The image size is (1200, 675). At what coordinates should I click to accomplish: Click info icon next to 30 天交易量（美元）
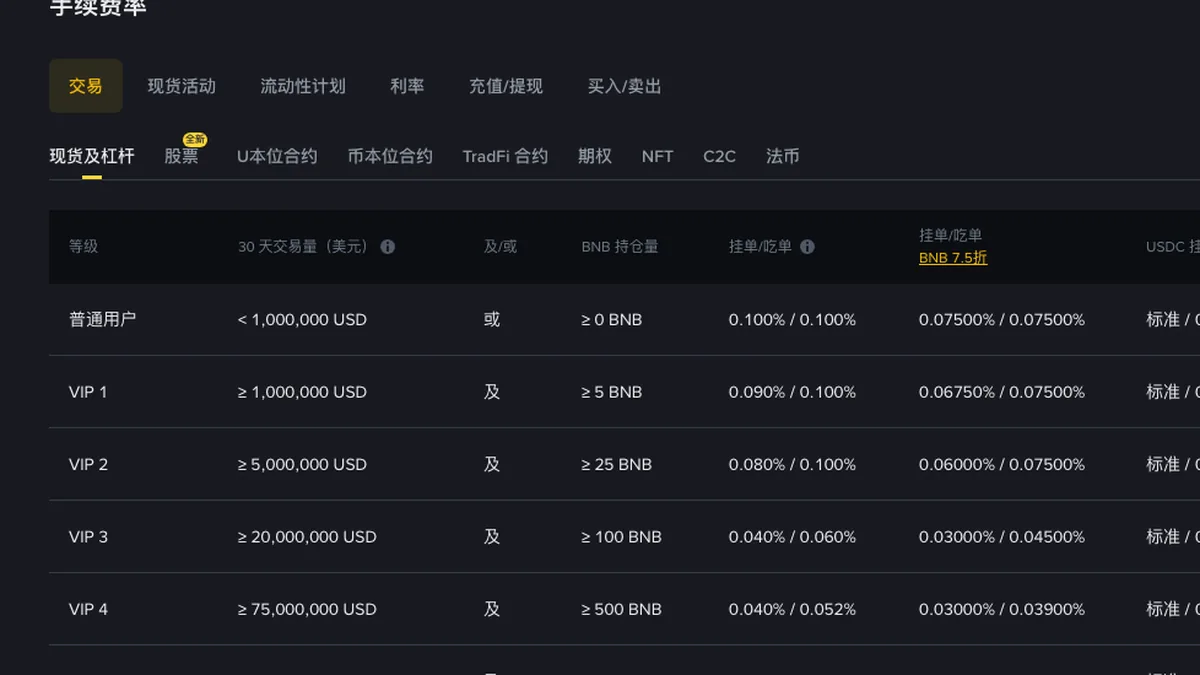(388, 246)
